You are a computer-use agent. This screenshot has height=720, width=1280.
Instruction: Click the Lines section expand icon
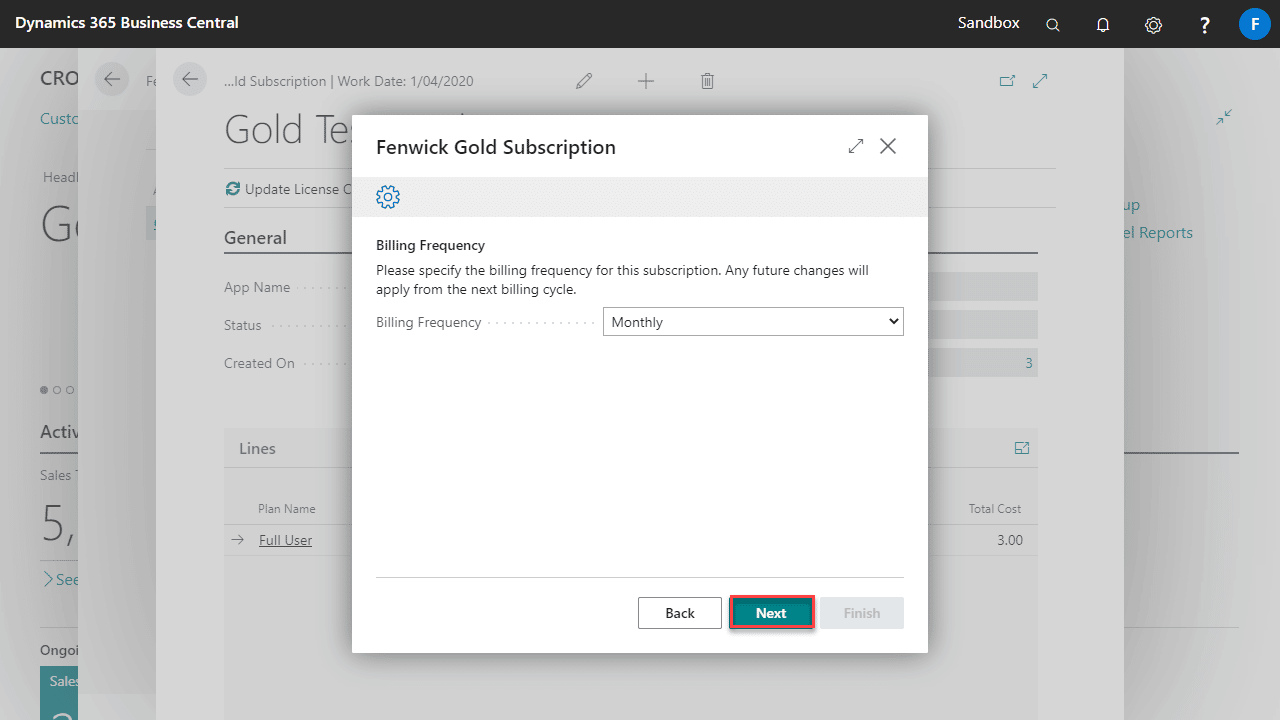(x=1022, y=448)
